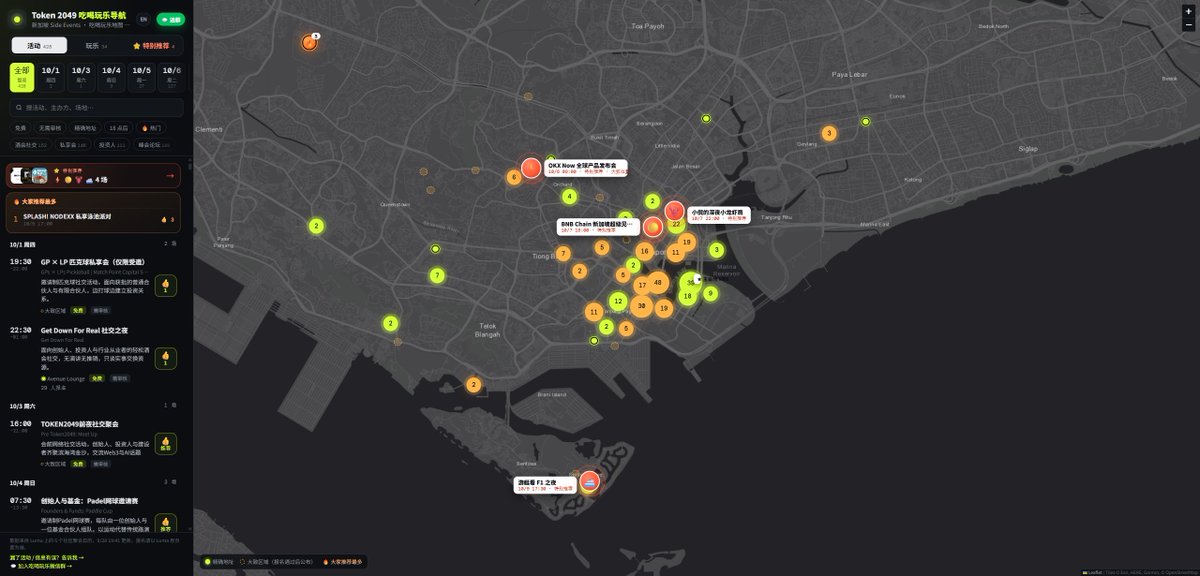Toggle the 峰会论坛 category chip
This screenshot has height=576, width=1200.
tap(155, 145)
